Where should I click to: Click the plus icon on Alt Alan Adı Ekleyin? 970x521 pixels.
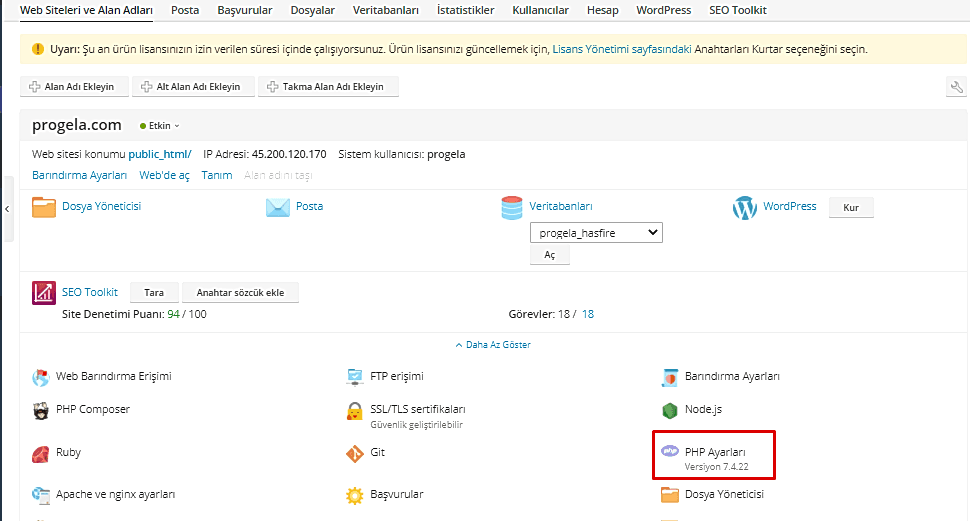click(147, 87)
